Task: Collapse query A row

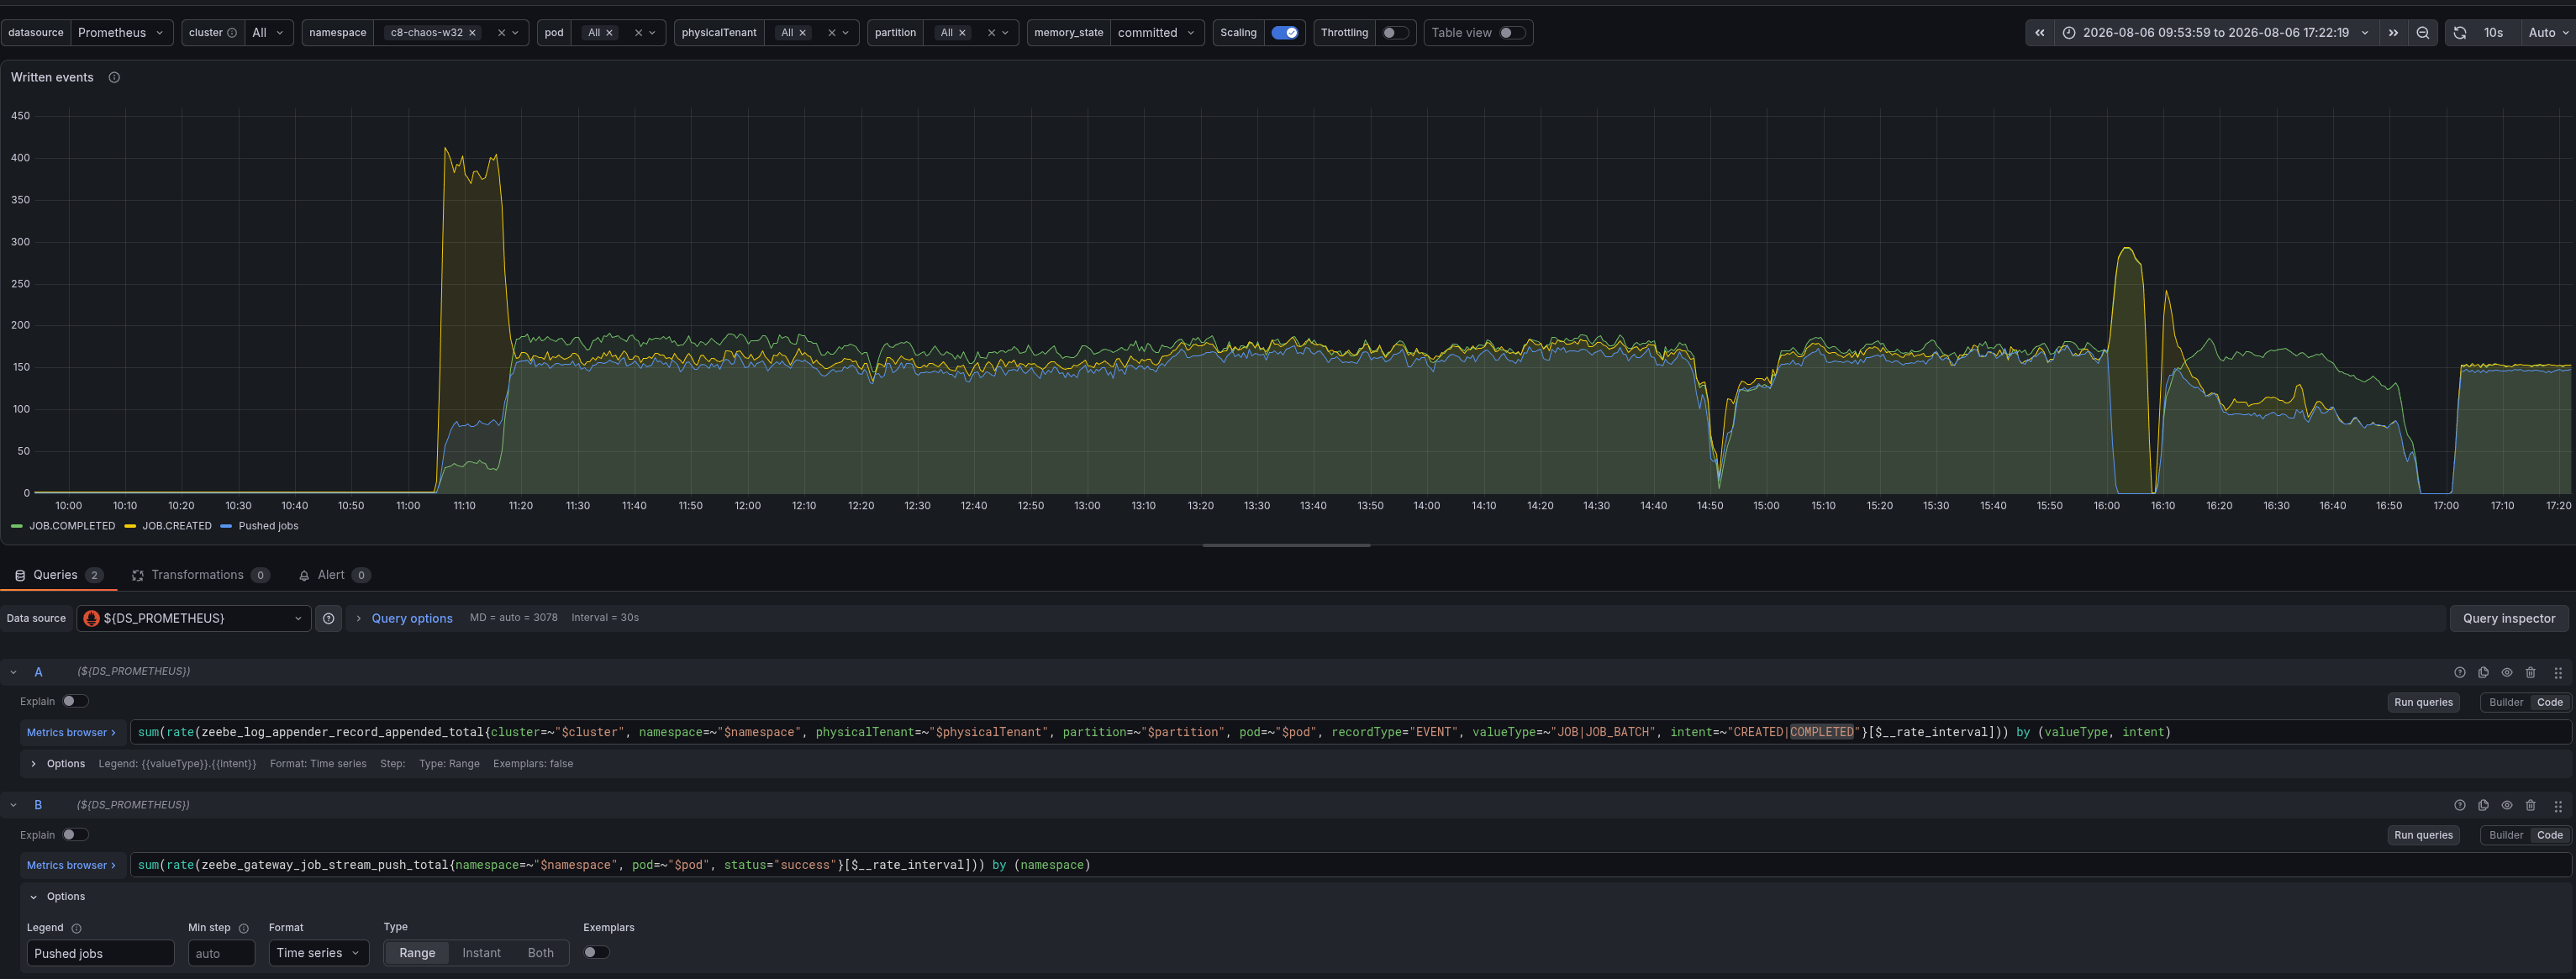Action: tap(14, 672)
